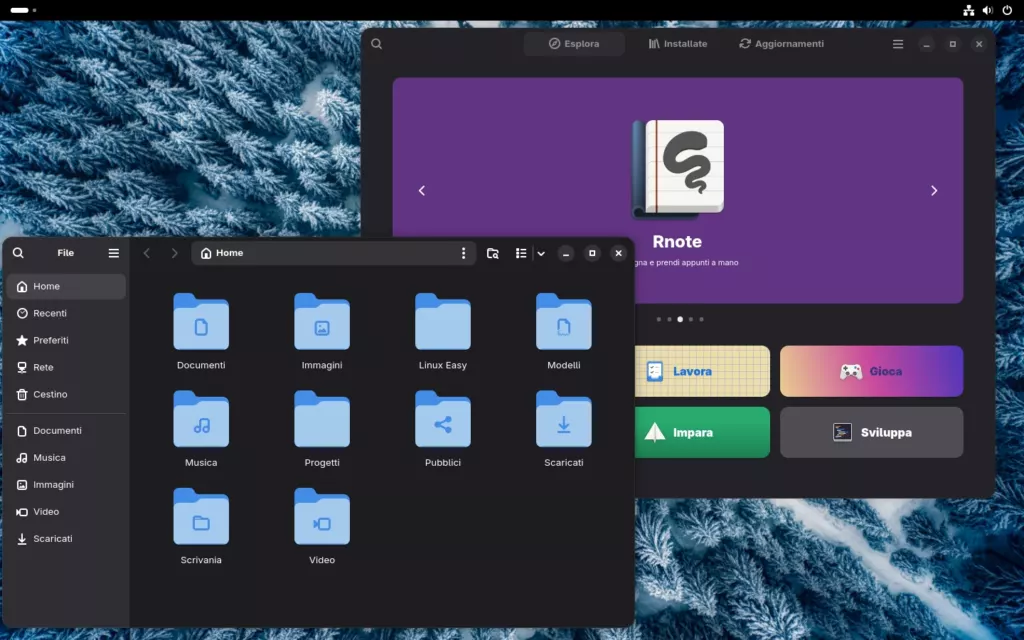Image resolution: width=1024 pixels, height=640 pixels.
Task: Jump to the last carousel page dot
Action: [x=701, y=319]
